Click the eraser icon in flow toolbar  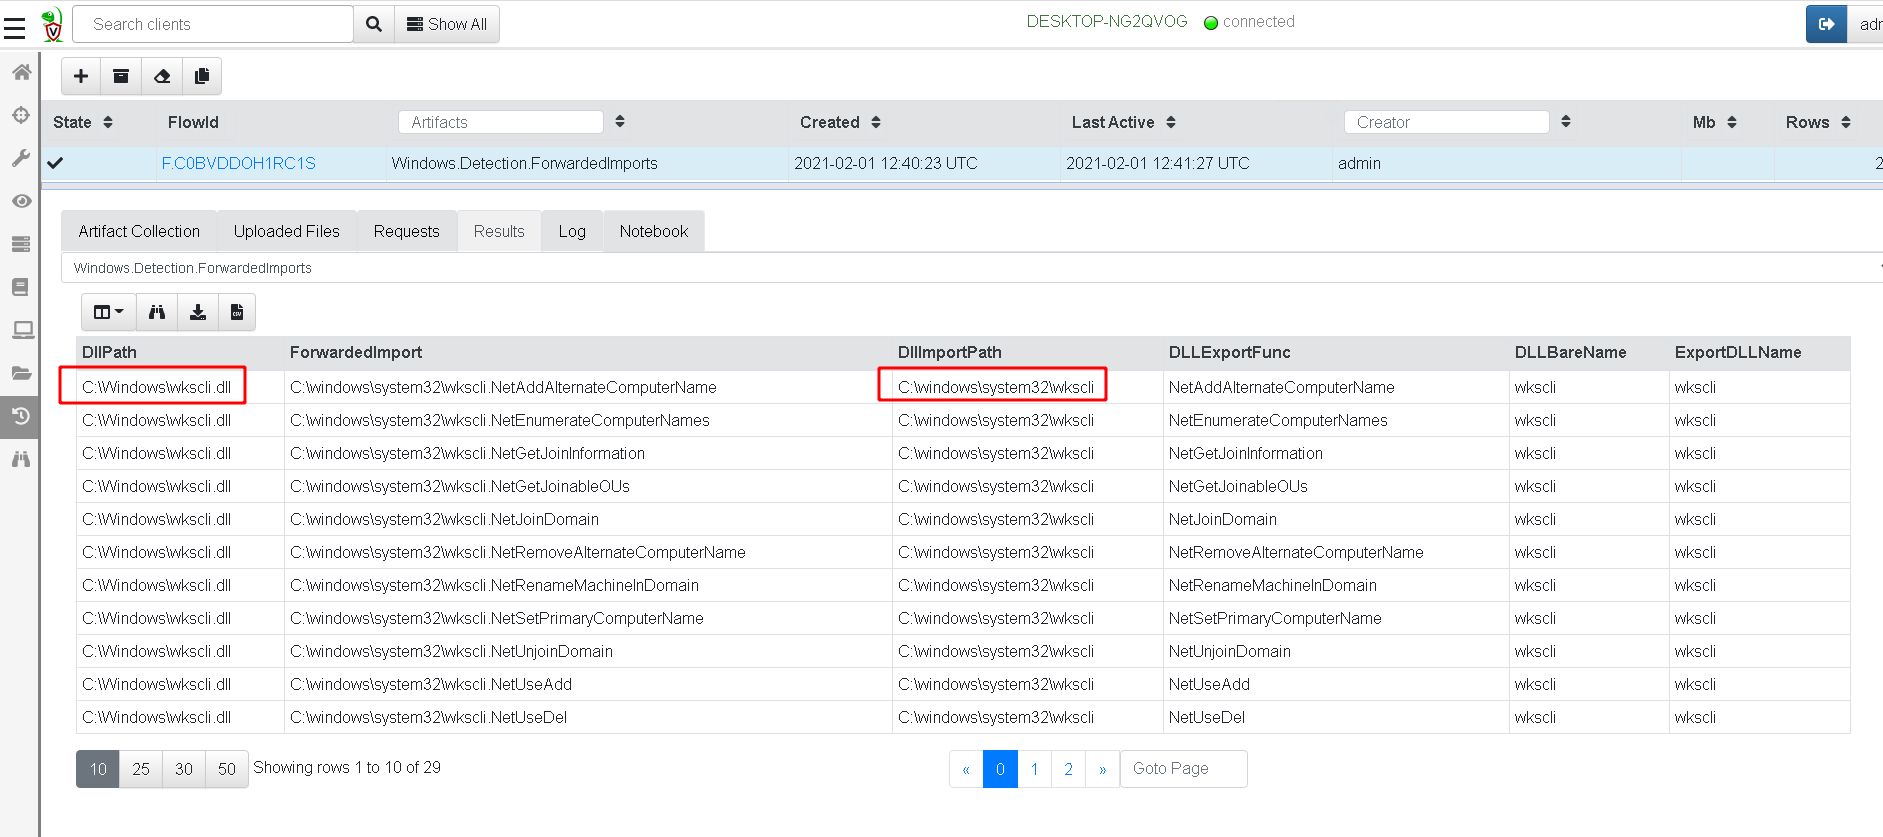click(162, 76)
